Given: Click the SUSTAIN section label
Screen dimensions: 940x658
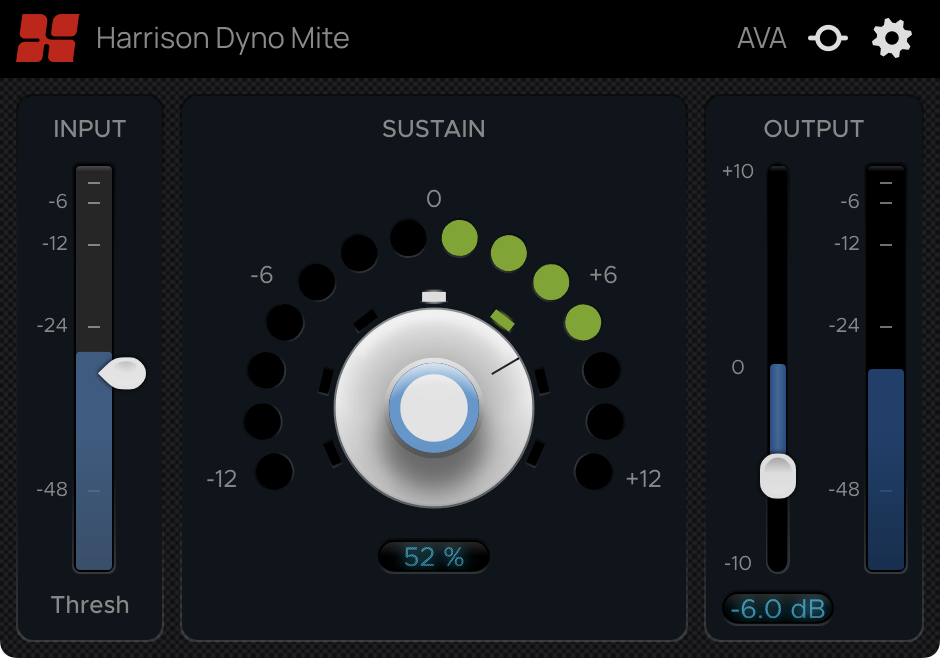Looking at the screenshot, I should click(x=433, y=129).
